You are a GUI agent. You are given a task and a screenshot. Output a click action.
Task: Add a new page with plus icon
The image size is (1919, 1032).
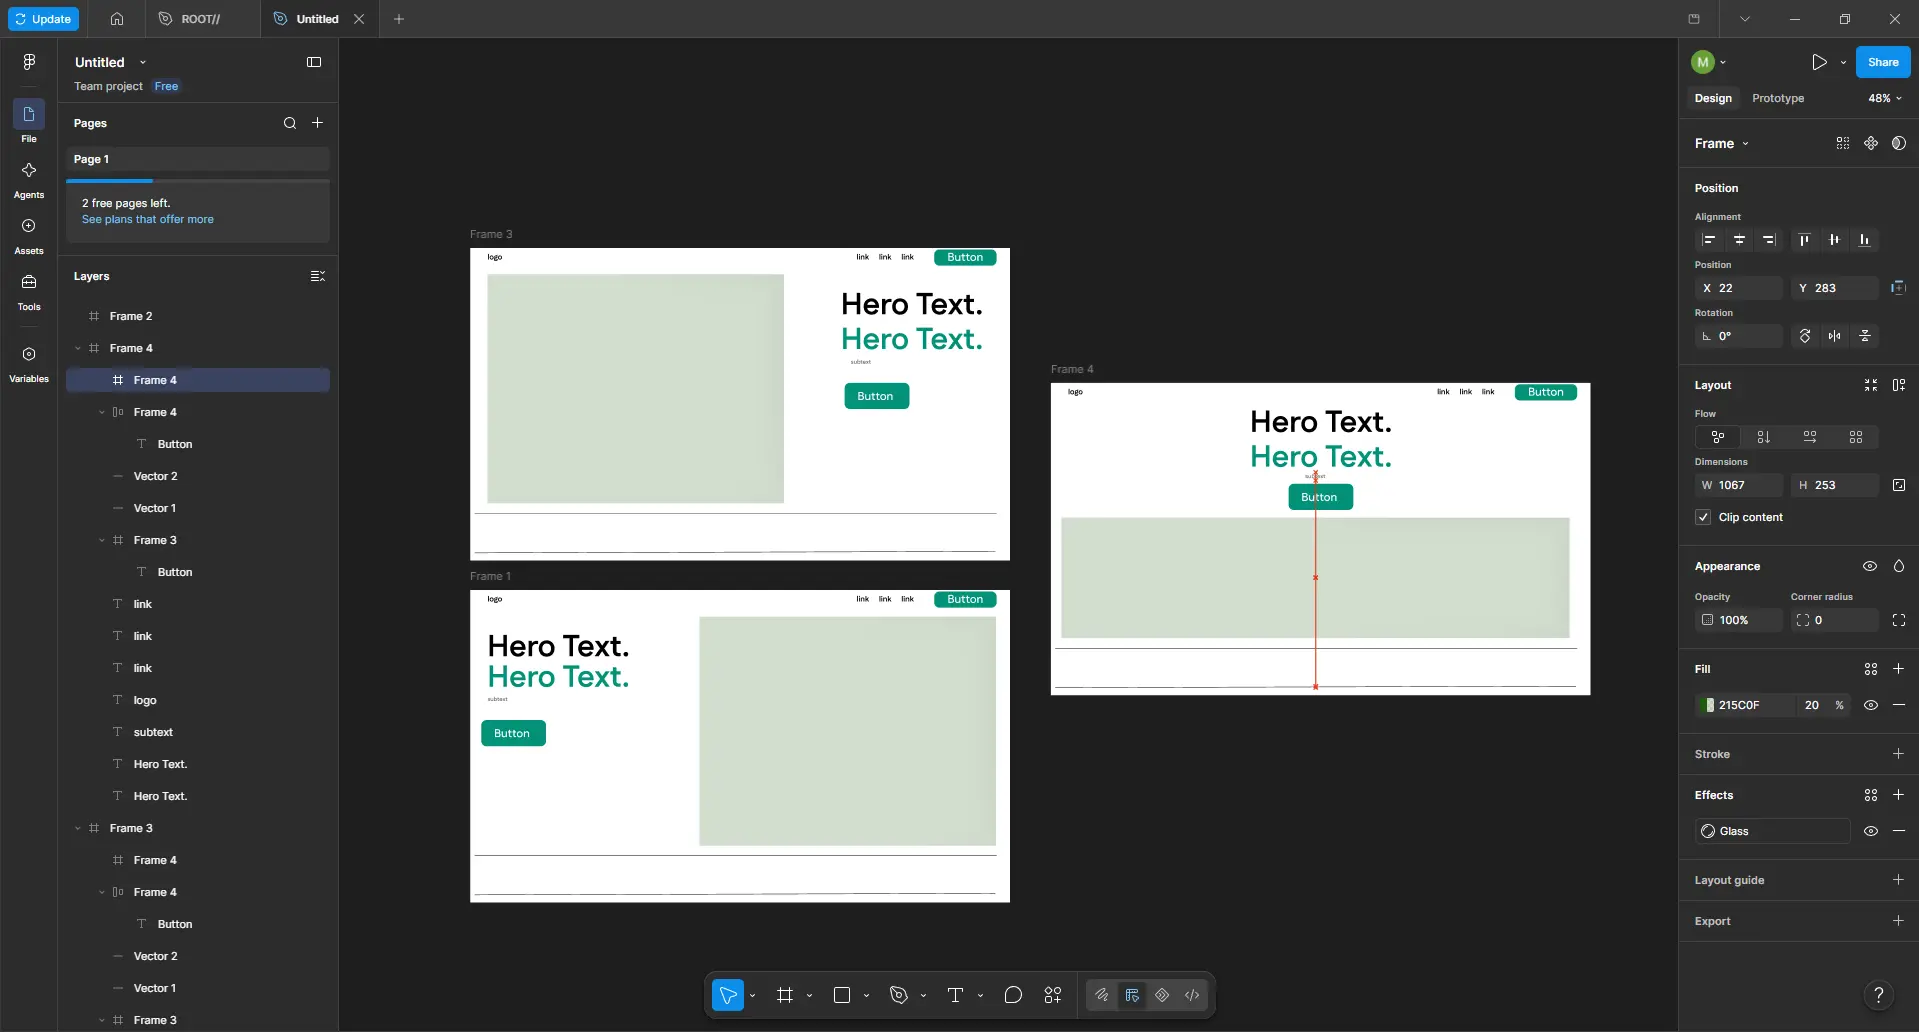(x=317, y=123)
